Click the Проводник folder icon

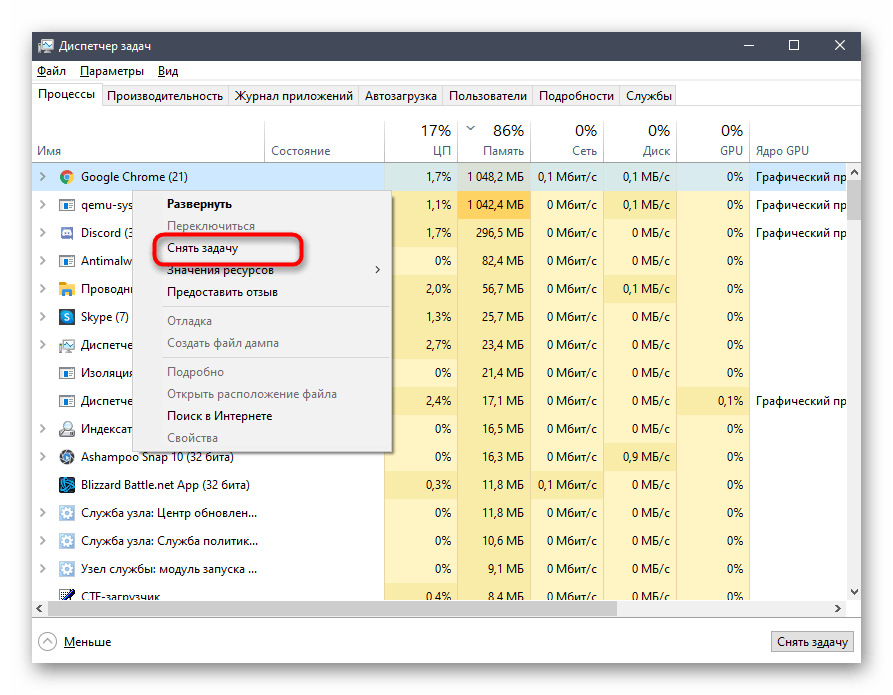click(x=67, y=289)
